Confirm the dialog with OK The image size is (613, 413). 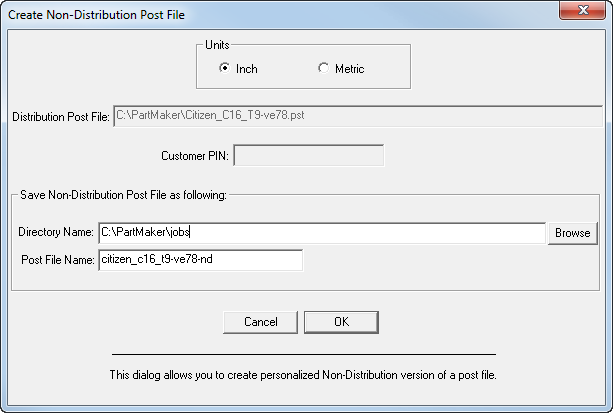click(341, 322)
